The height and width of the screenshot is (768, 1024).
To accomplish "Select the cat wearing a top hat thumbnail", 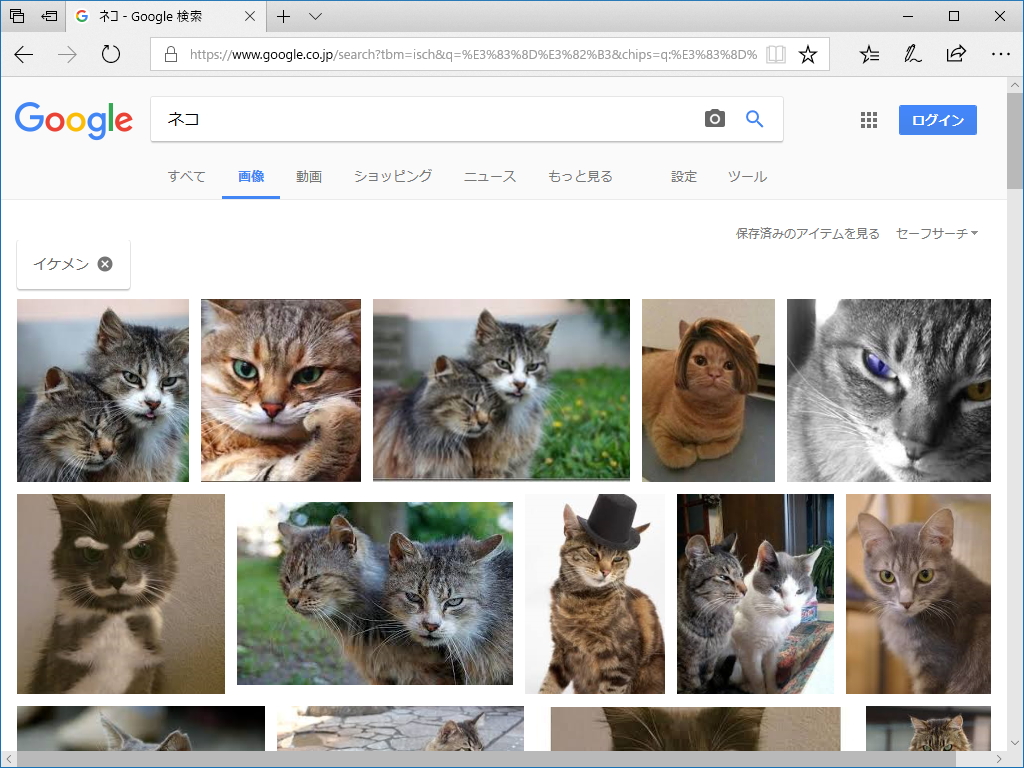I will tap(595, 594).
